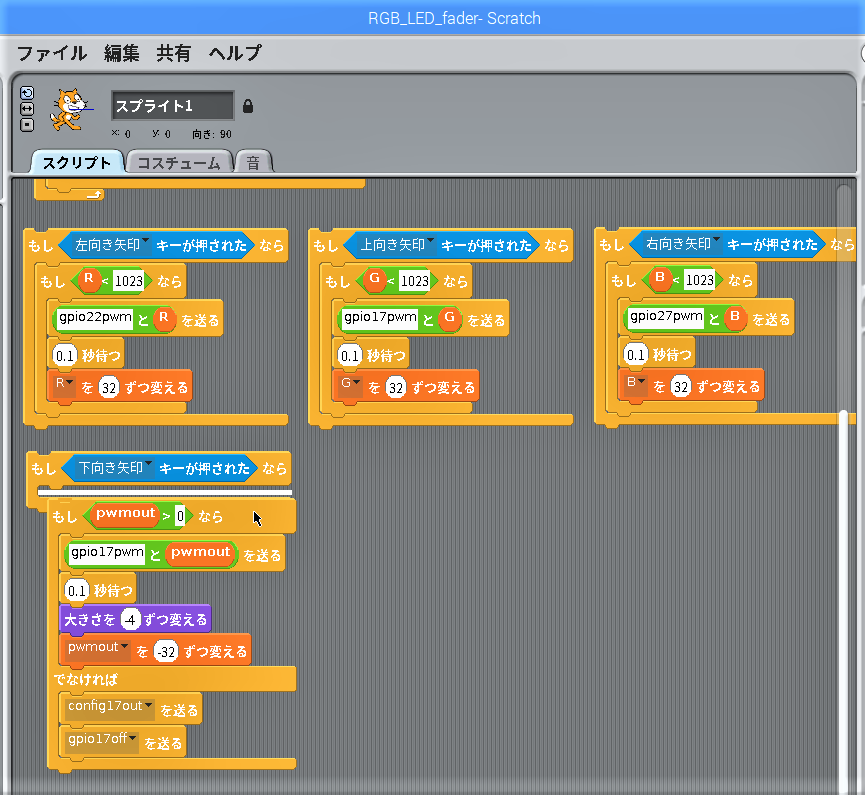
Task: Switch to the コスチューム tab
Action: [179, 163]
